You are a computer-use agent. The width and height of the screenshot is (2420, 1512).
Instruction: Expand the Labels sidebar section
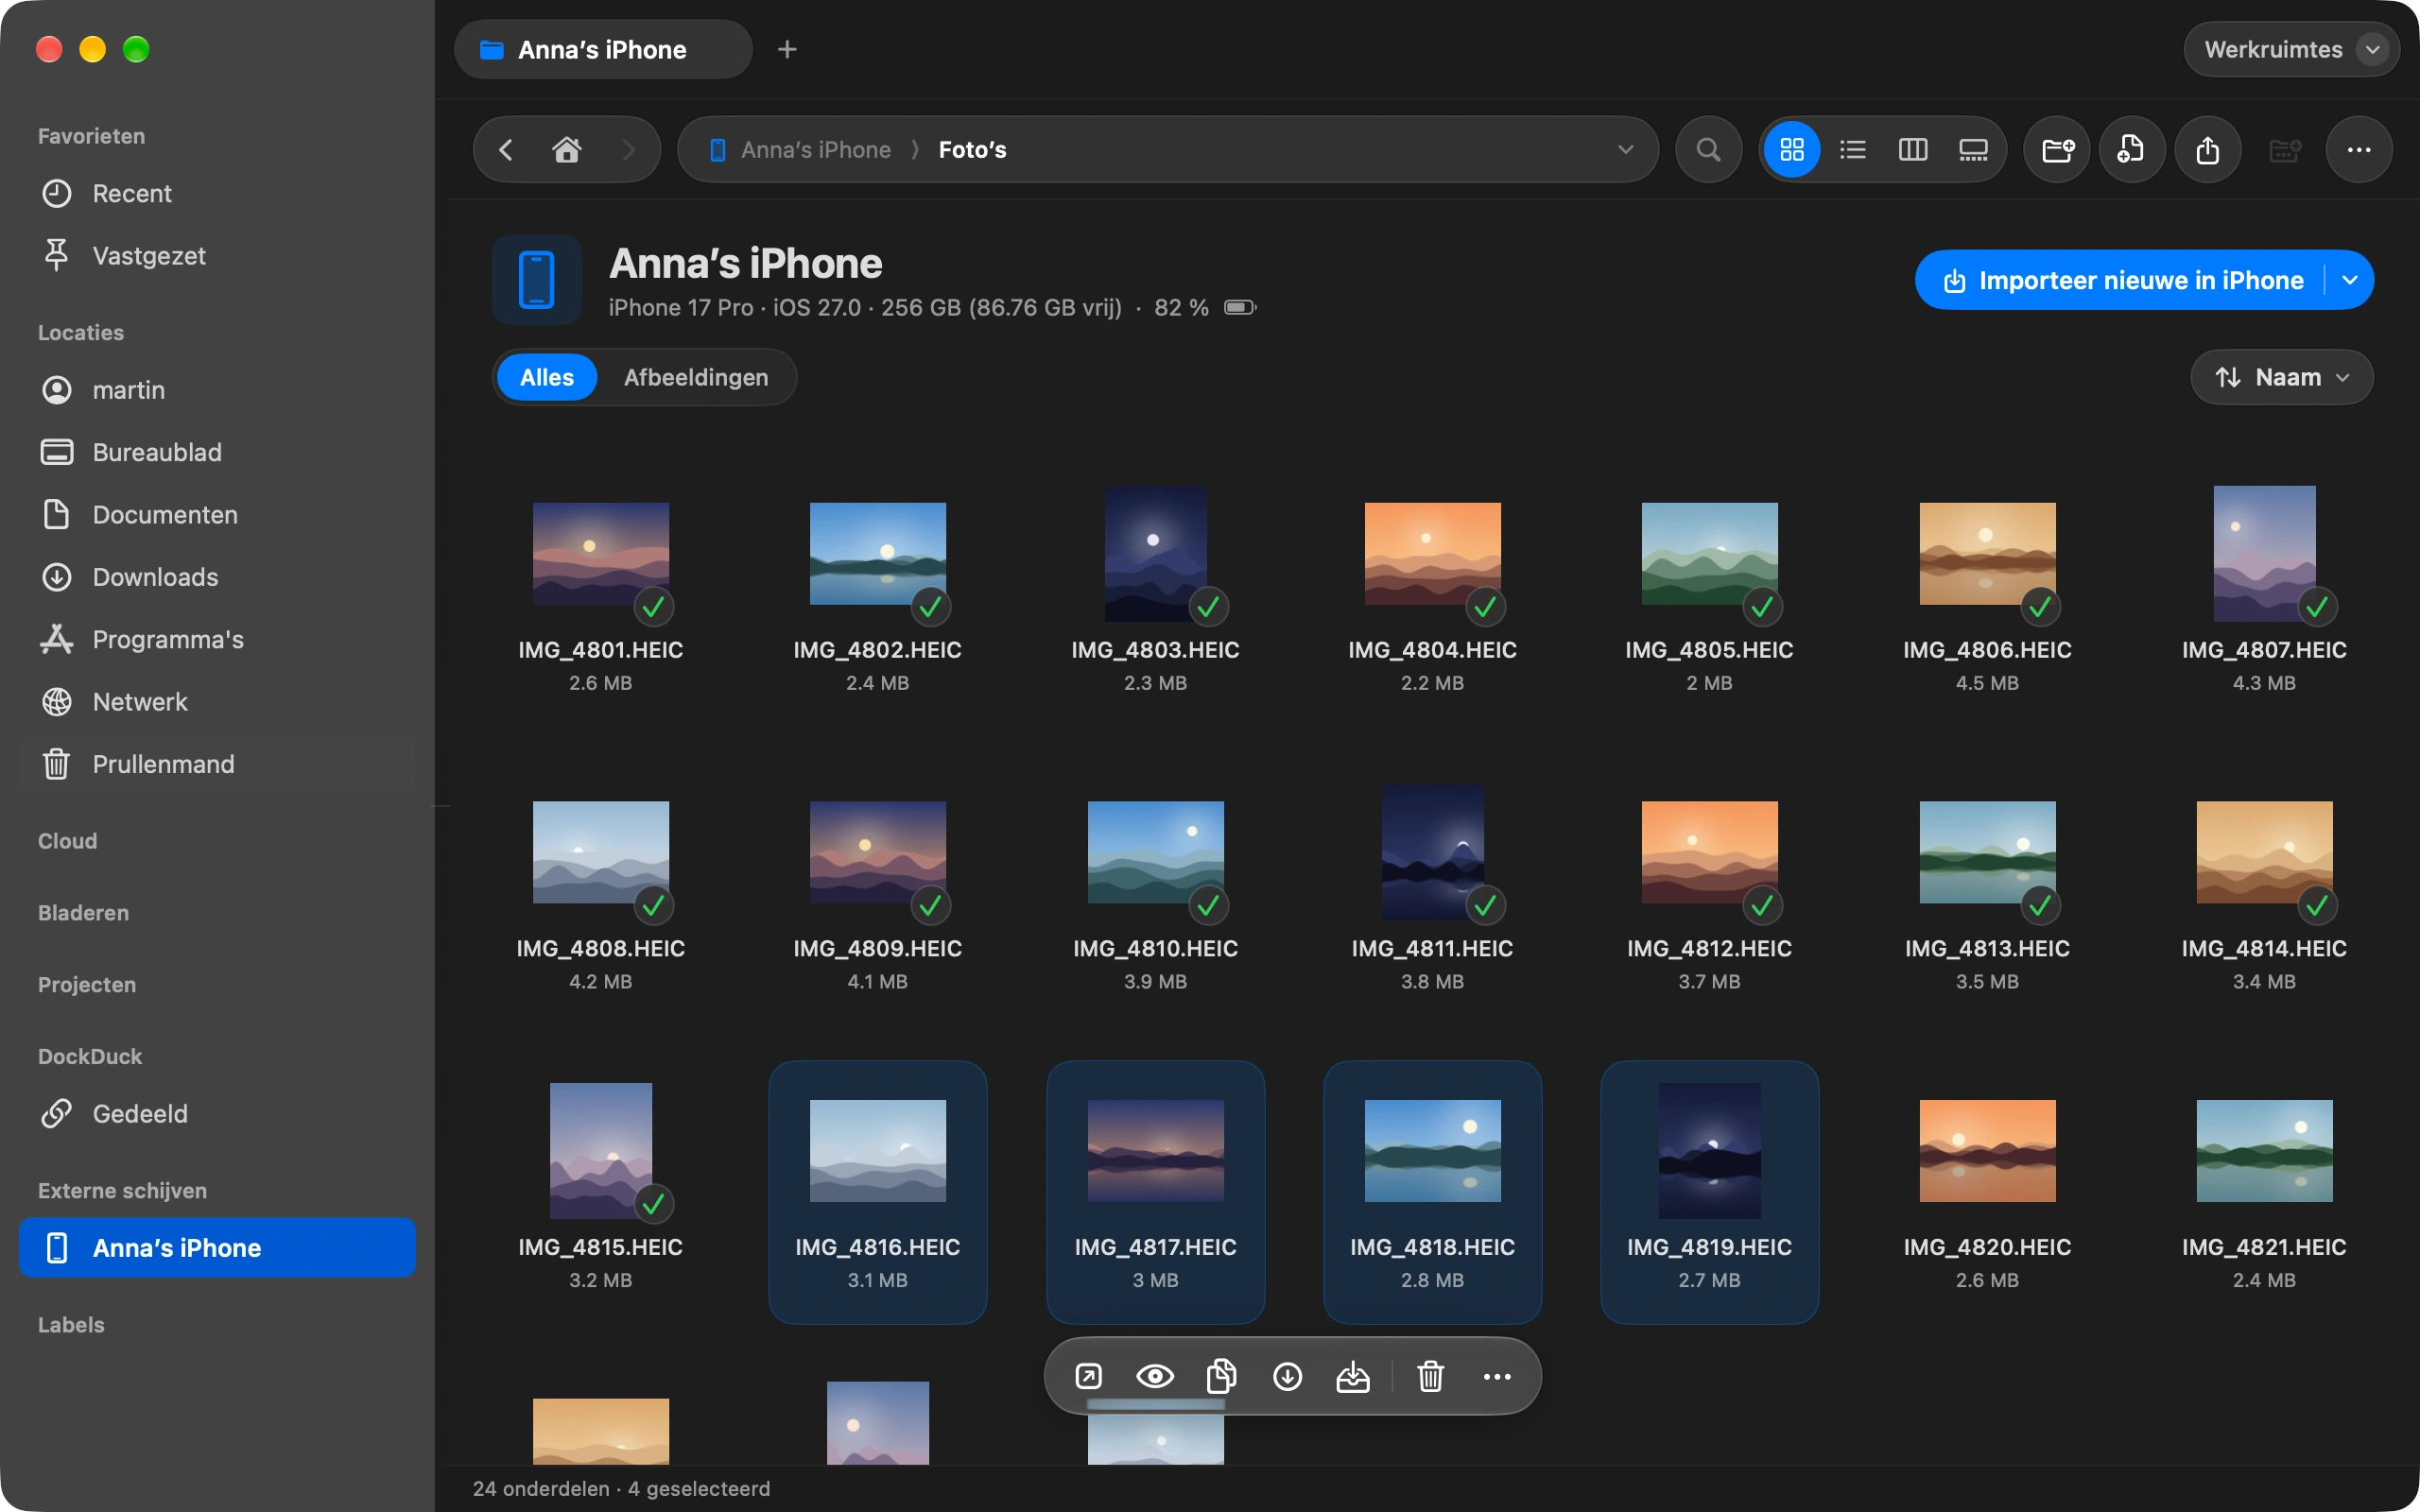click(71, 1325)
